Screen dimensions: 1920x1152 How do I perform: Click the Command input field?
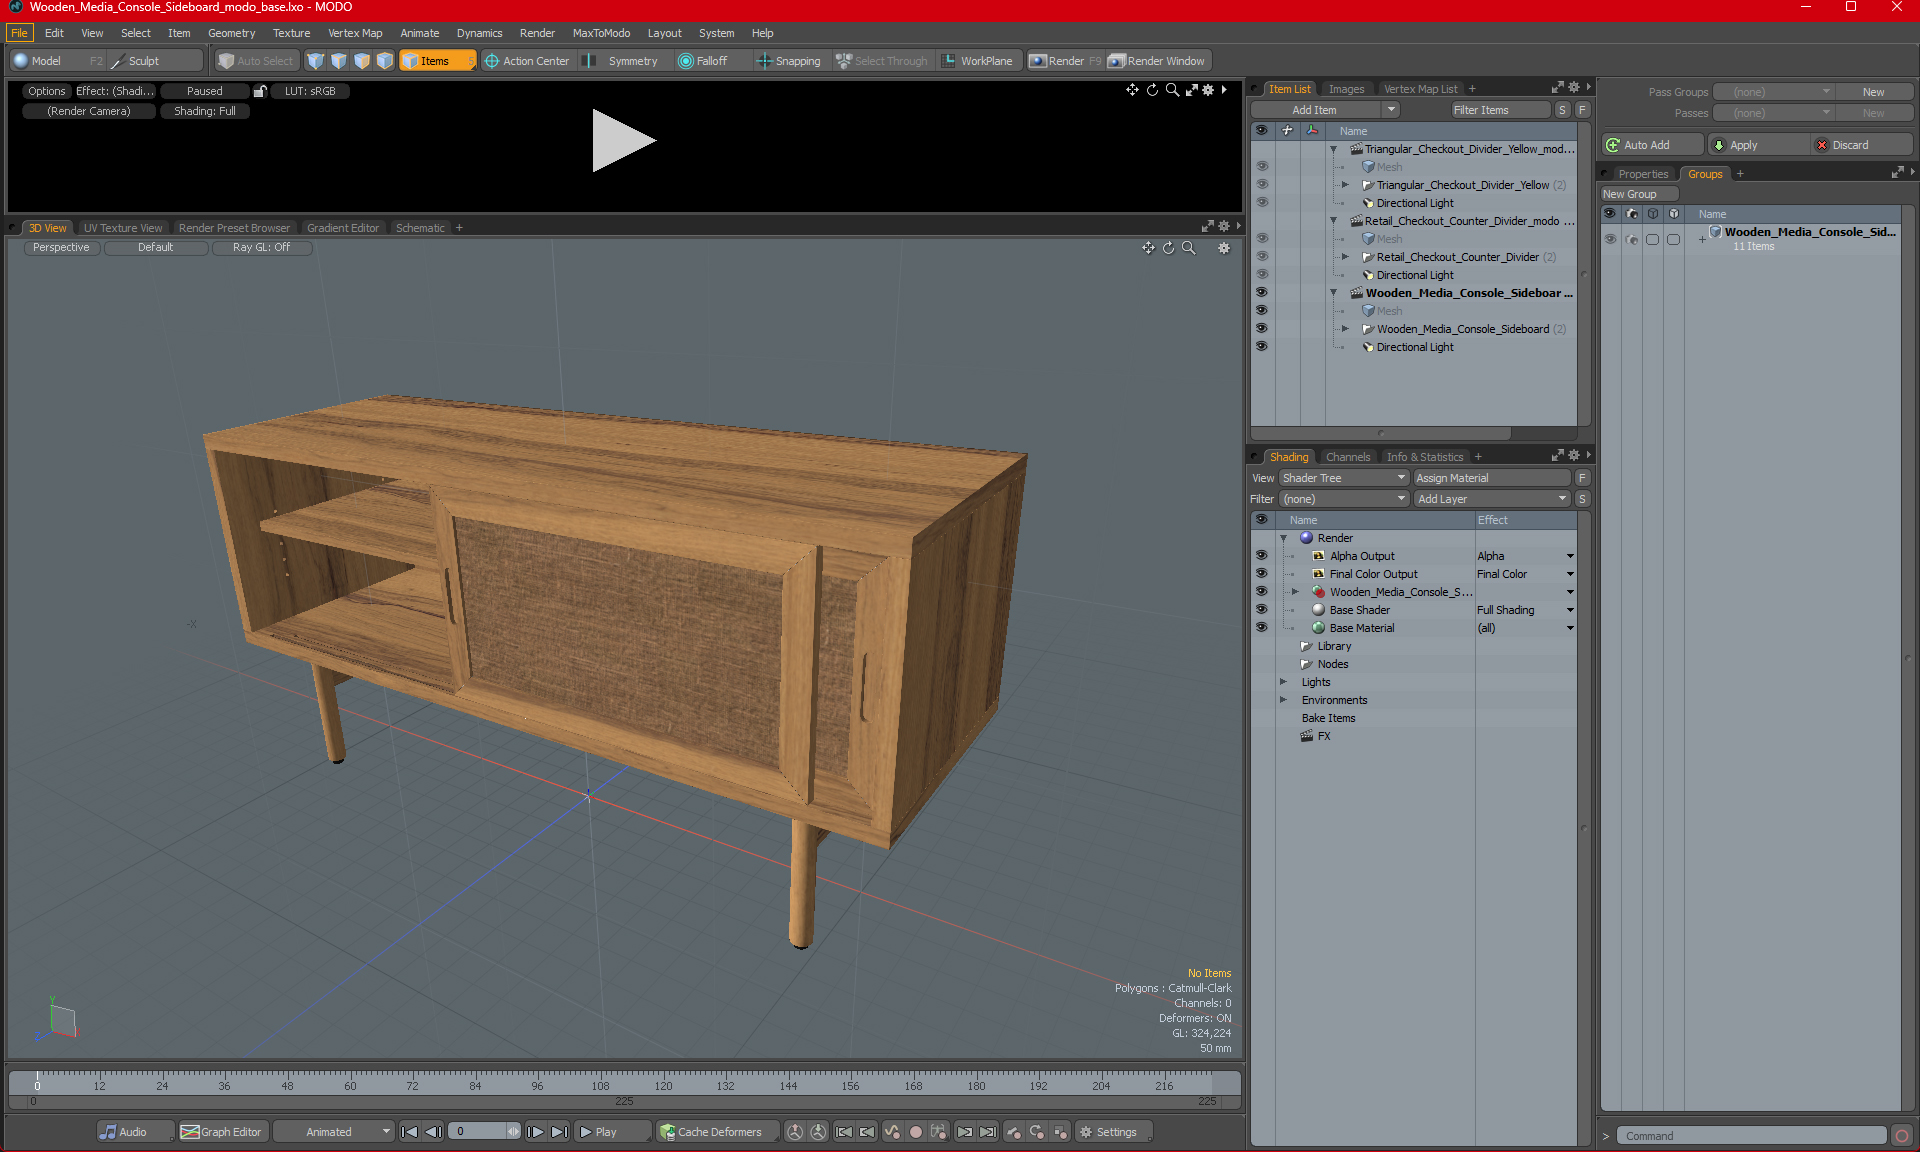pyautogui.click(x=1750, y=1136)
